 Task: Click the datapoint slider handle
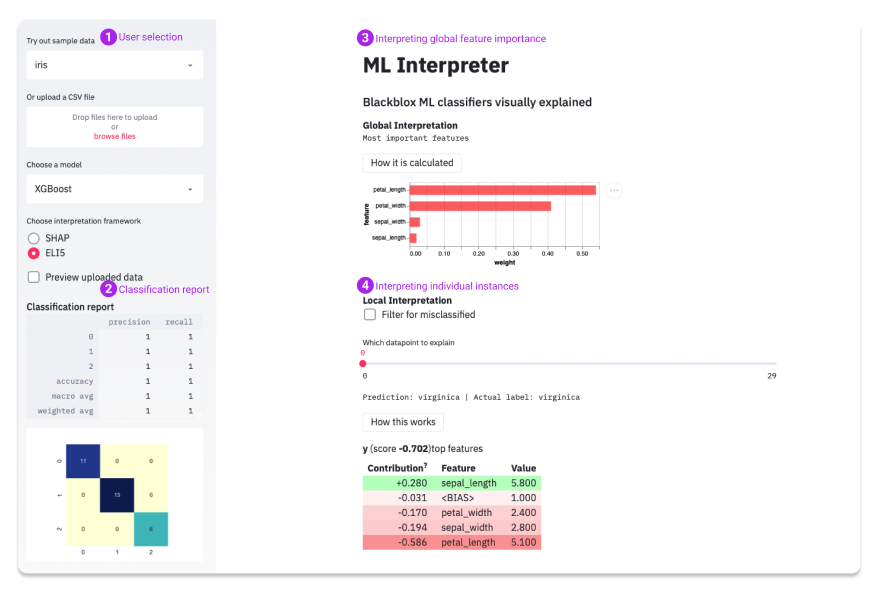pyautogui.click(x=363, y=364)
